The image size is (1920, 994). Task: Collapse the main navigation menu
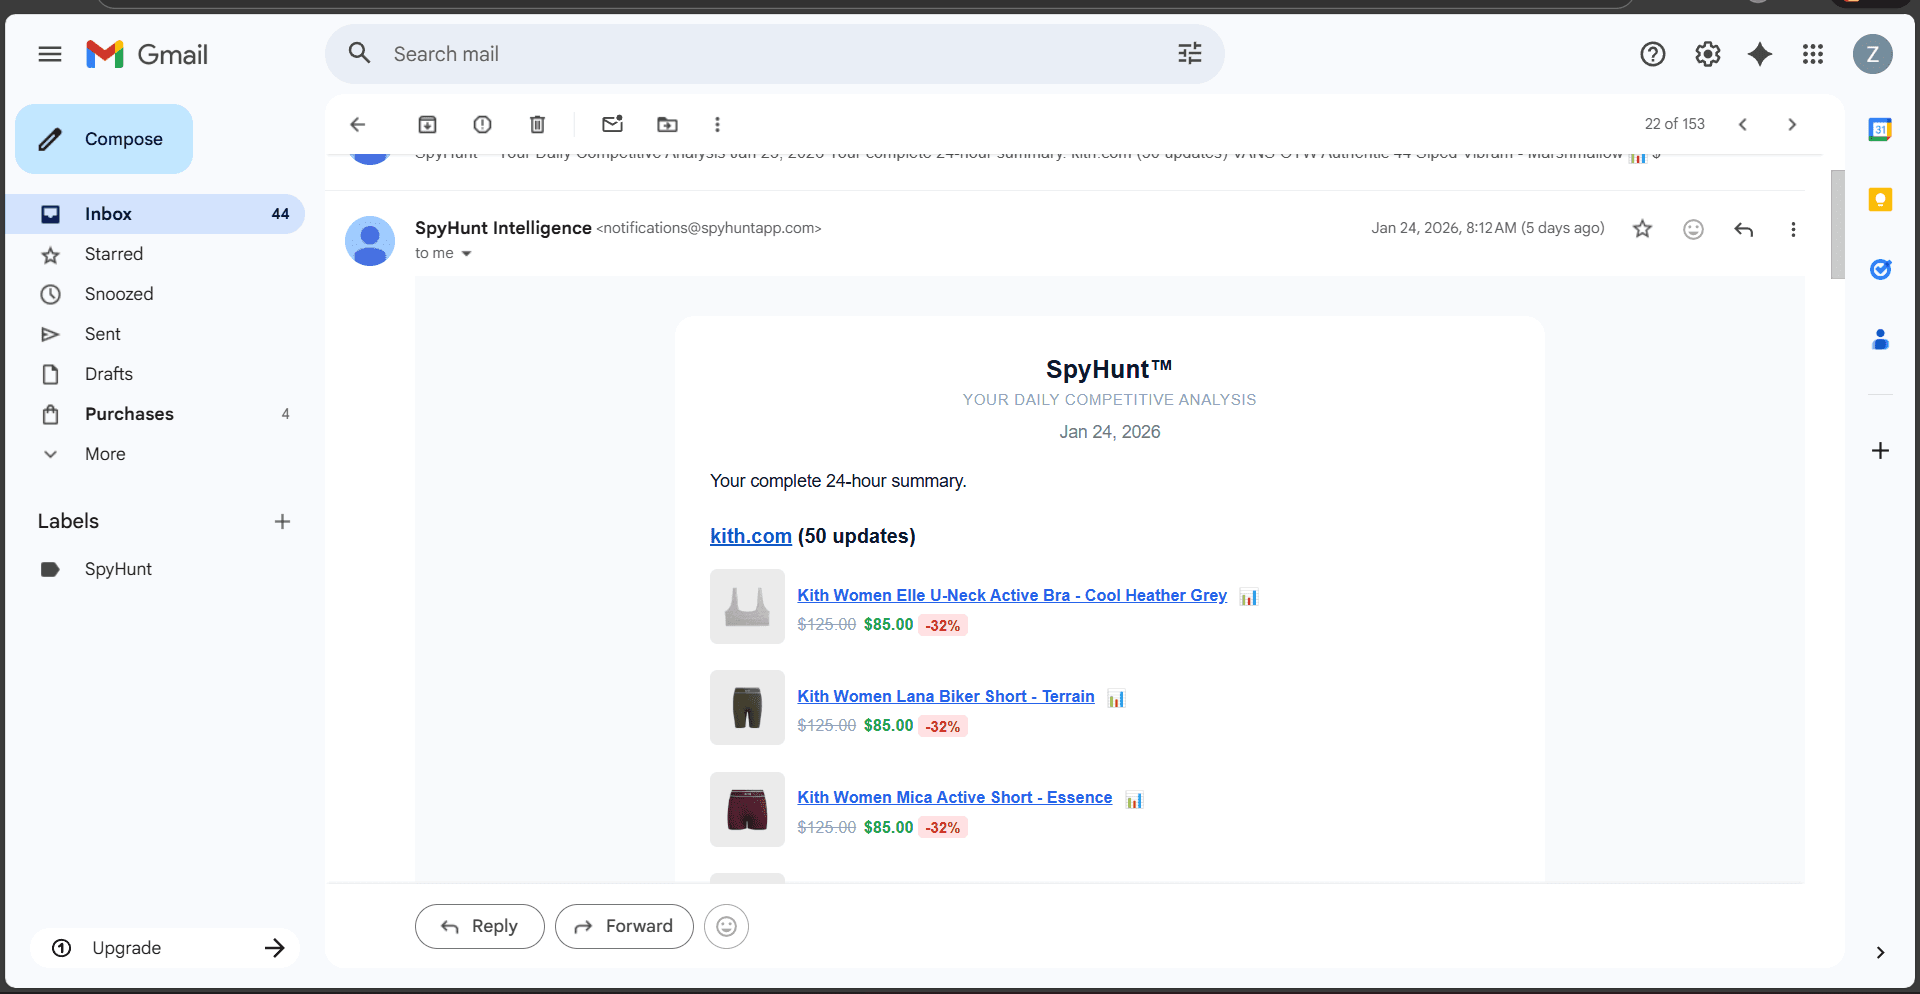(x=49, y=54)
